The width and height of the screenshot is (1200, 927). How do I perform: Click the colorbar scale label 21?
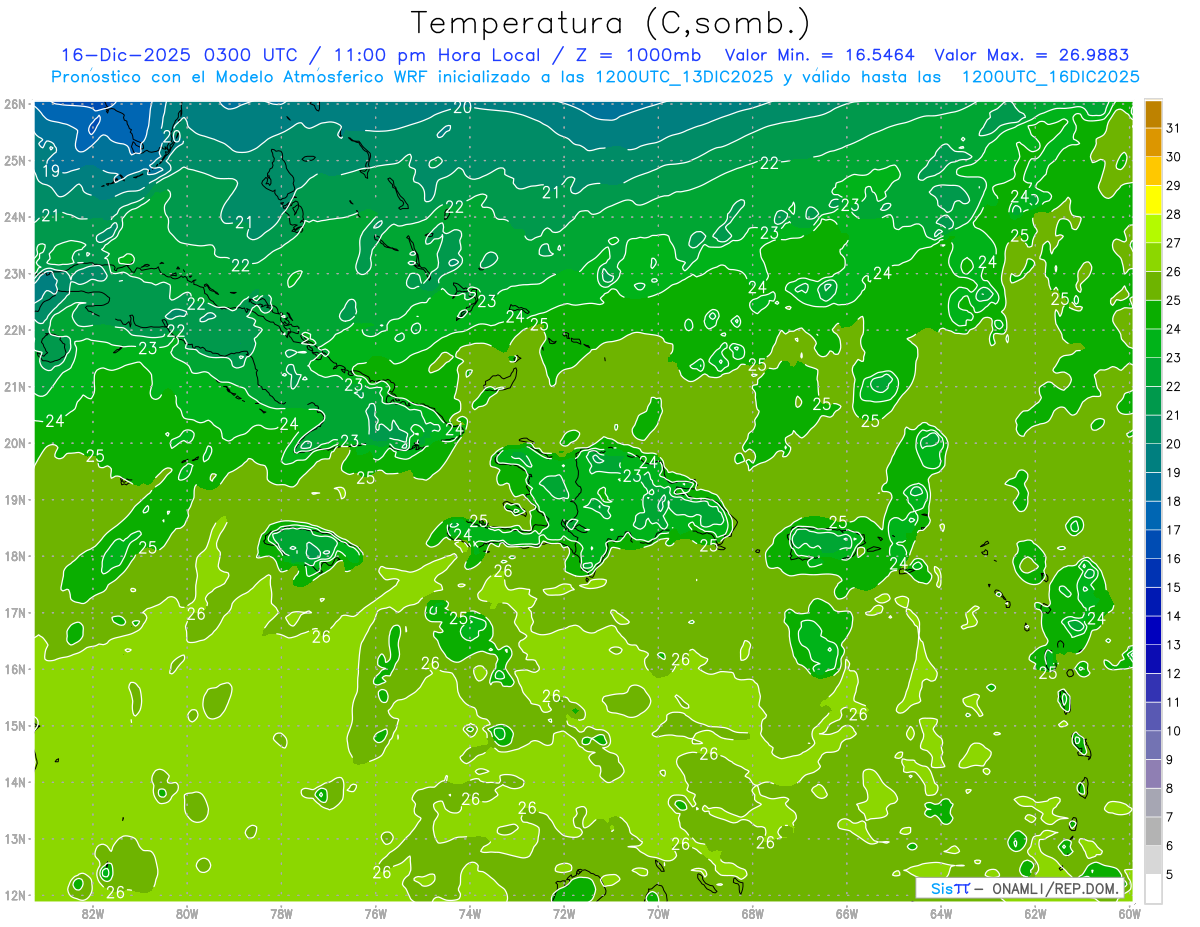point(1173,415)
